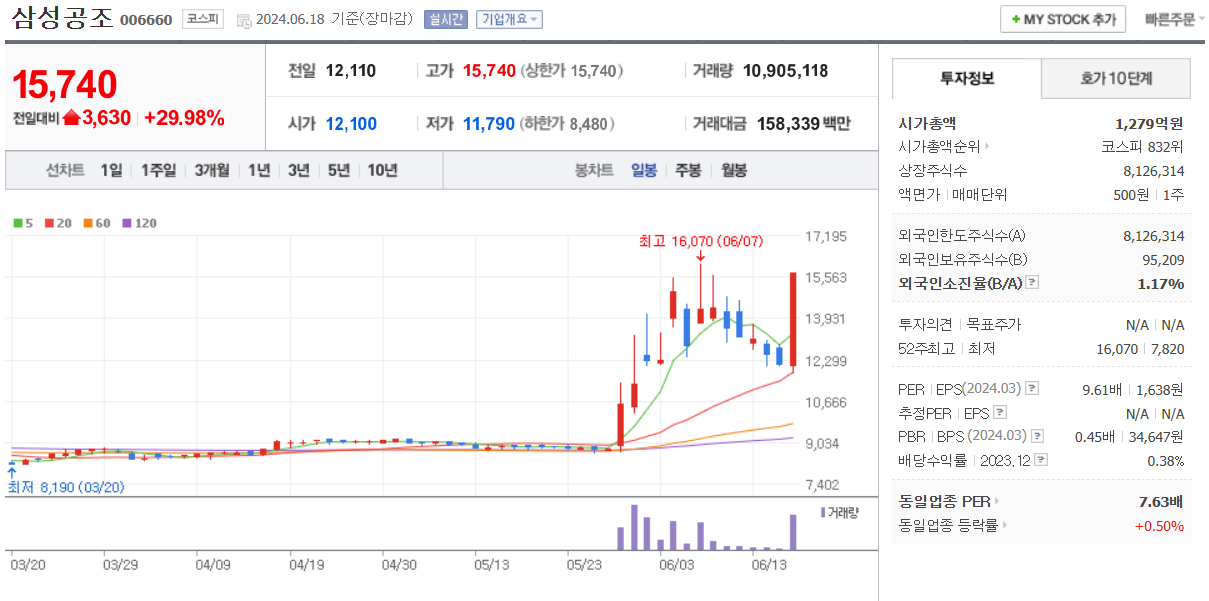
Task: Click the 저가 value 11,790
Action: [489, 124]
